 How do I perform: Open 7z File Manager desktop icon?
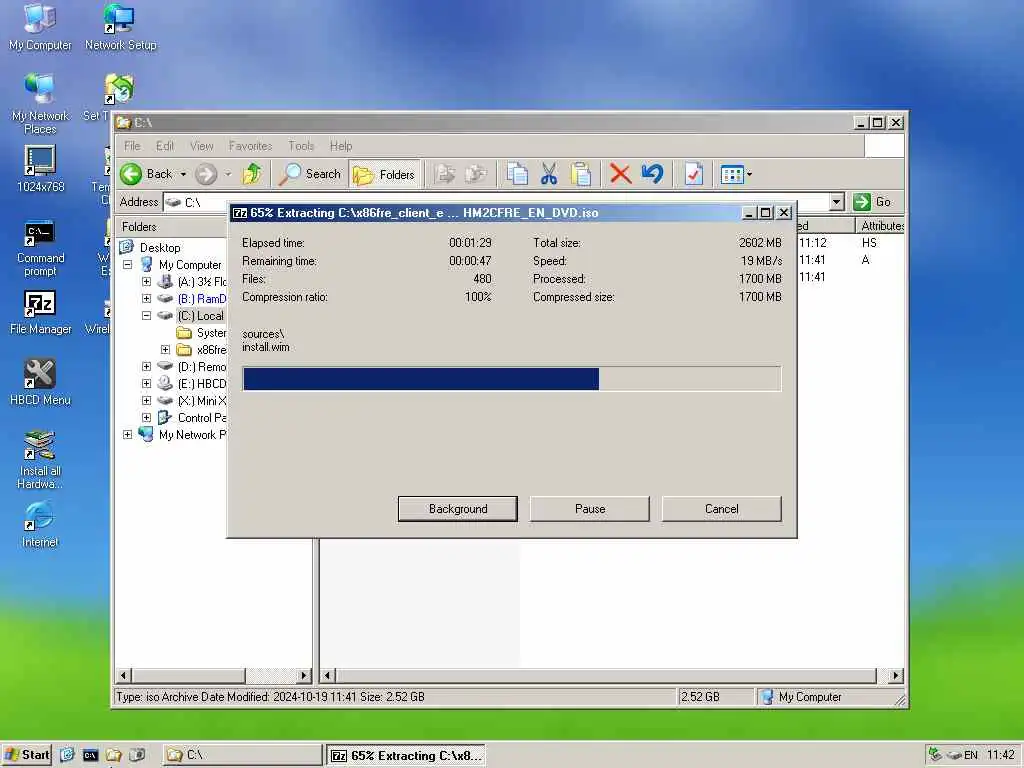(40, 312)
